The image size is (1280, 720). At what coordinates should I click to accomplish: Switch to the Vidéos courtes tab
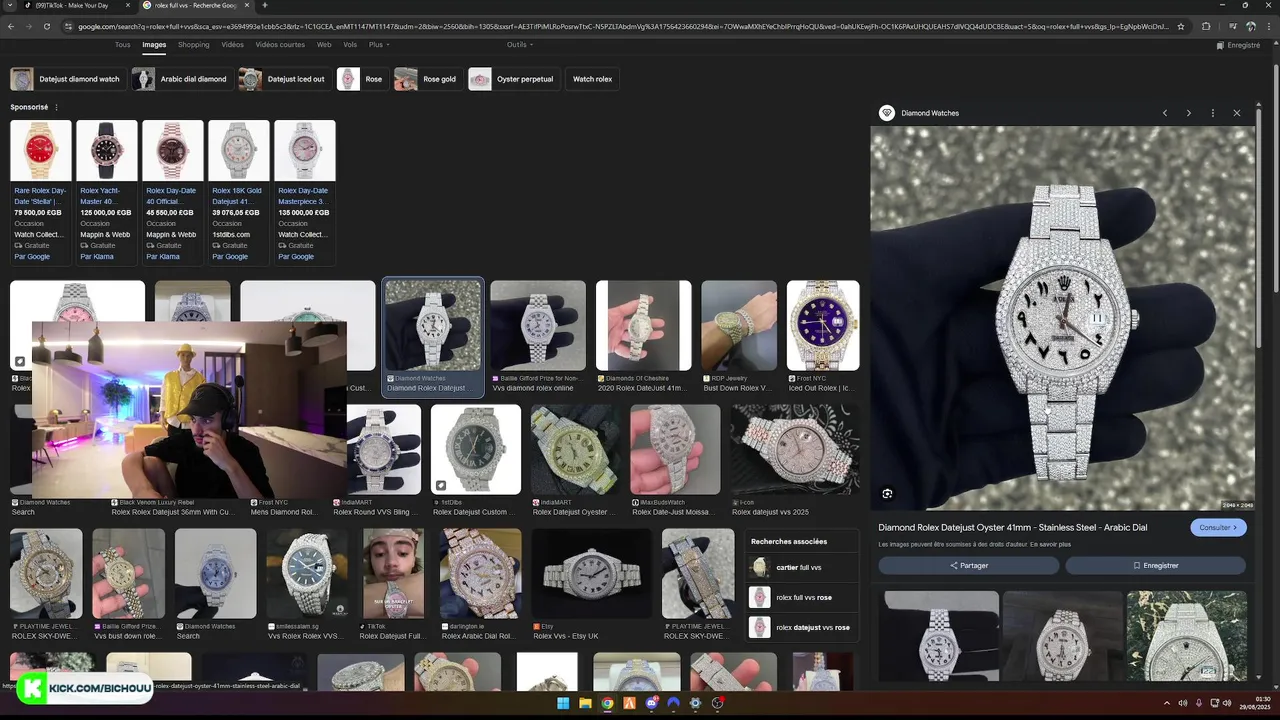coord(280,45)
